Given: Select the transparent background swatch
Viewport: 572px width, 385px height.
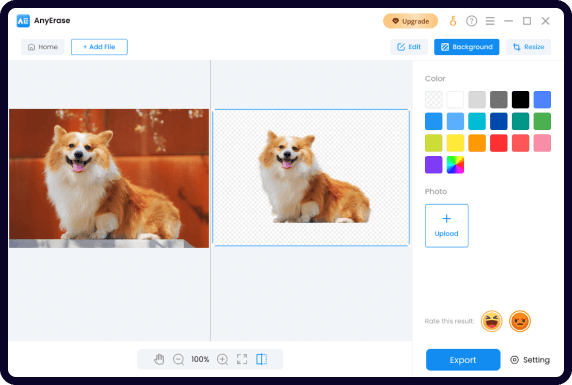Looking at the screenshot, I should [x=433, y=100].
